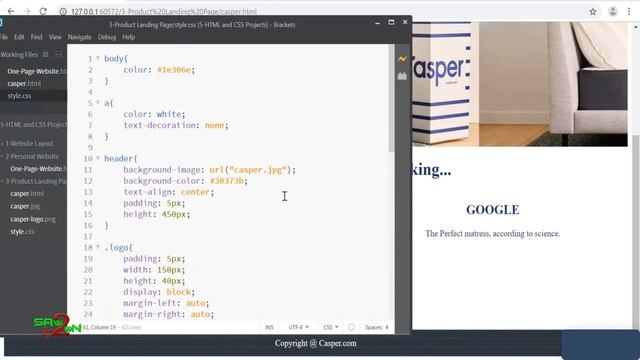640x360 pixels.
Task: Click the Casper mattress image in the webpage
Action: 520,84
